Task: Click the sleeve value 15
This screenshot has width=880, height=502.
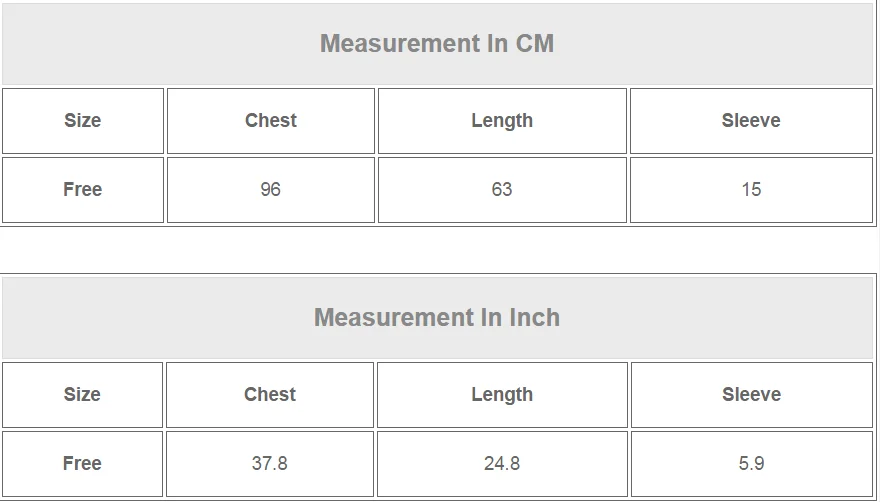Action: [751, 190]
